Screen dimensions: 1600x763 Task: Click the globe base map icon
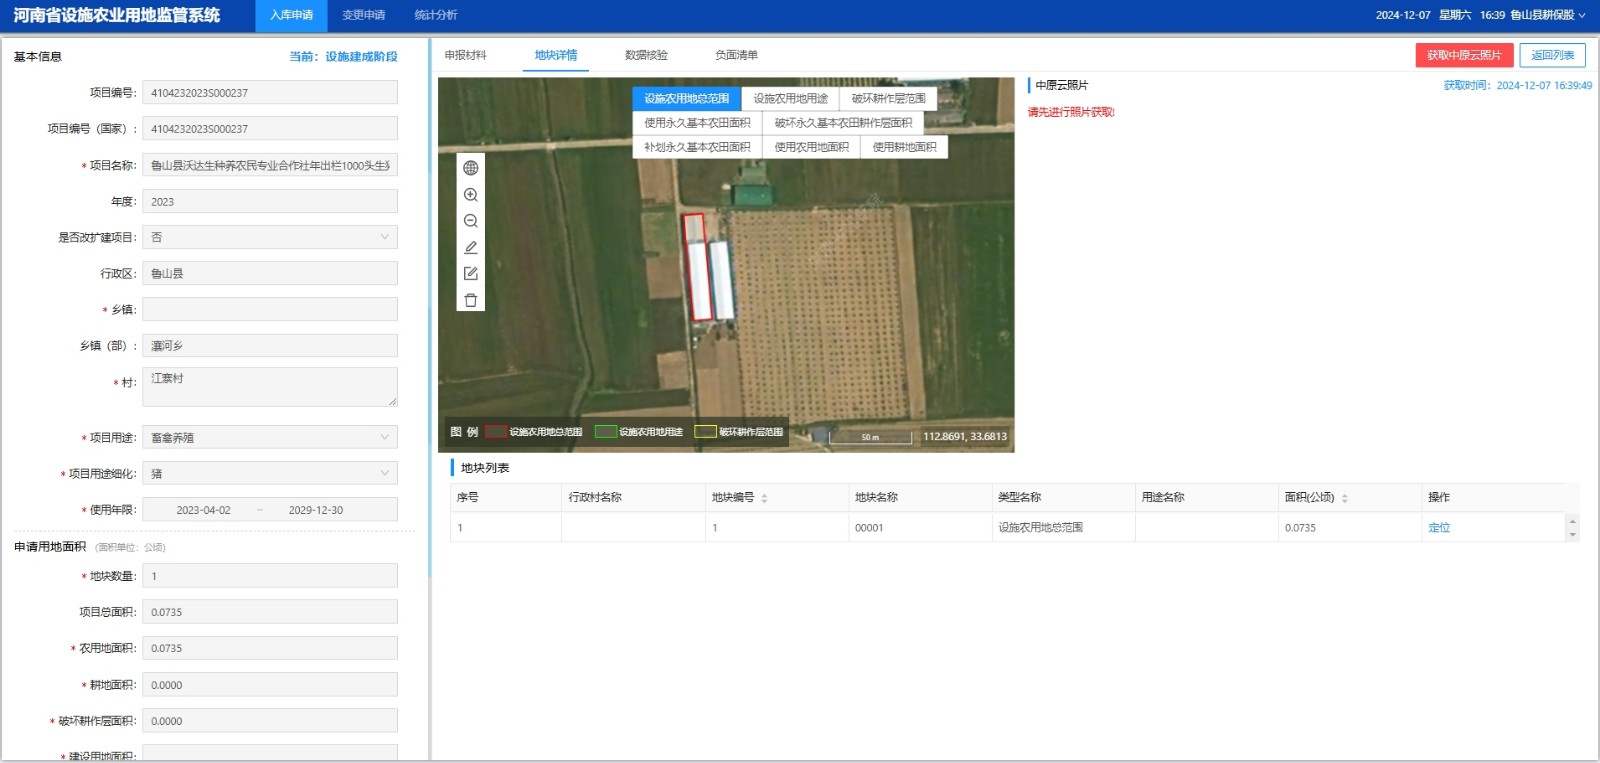click(x=471, y=168)
